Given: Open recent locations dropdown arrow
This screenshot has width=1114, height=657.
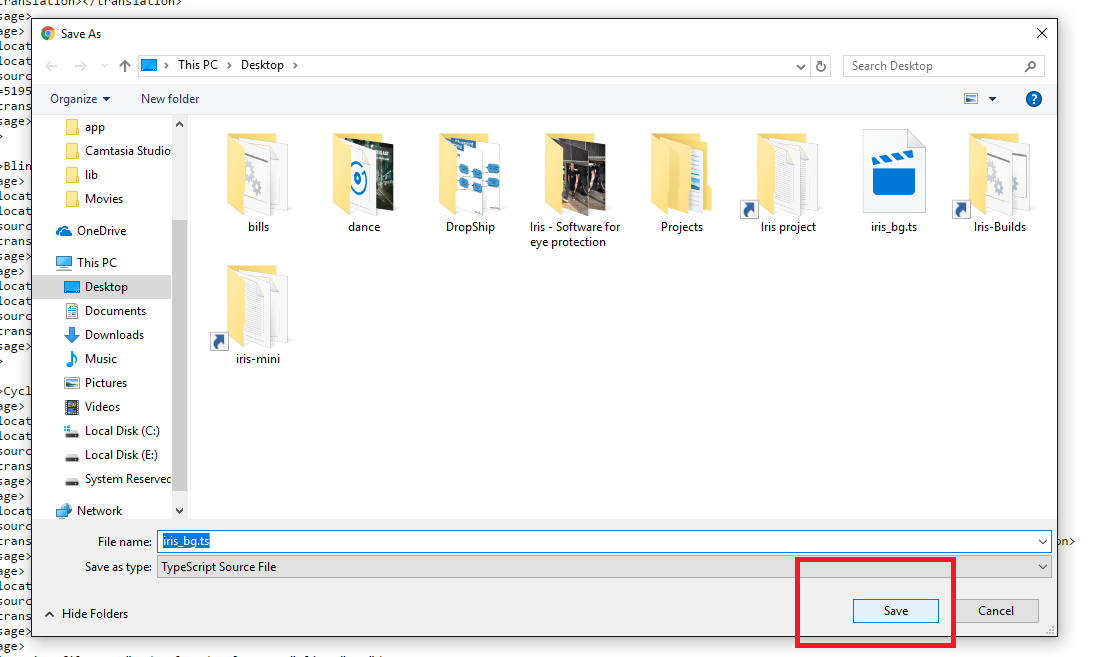Looking at the screenshot, I should click(104, 66).
